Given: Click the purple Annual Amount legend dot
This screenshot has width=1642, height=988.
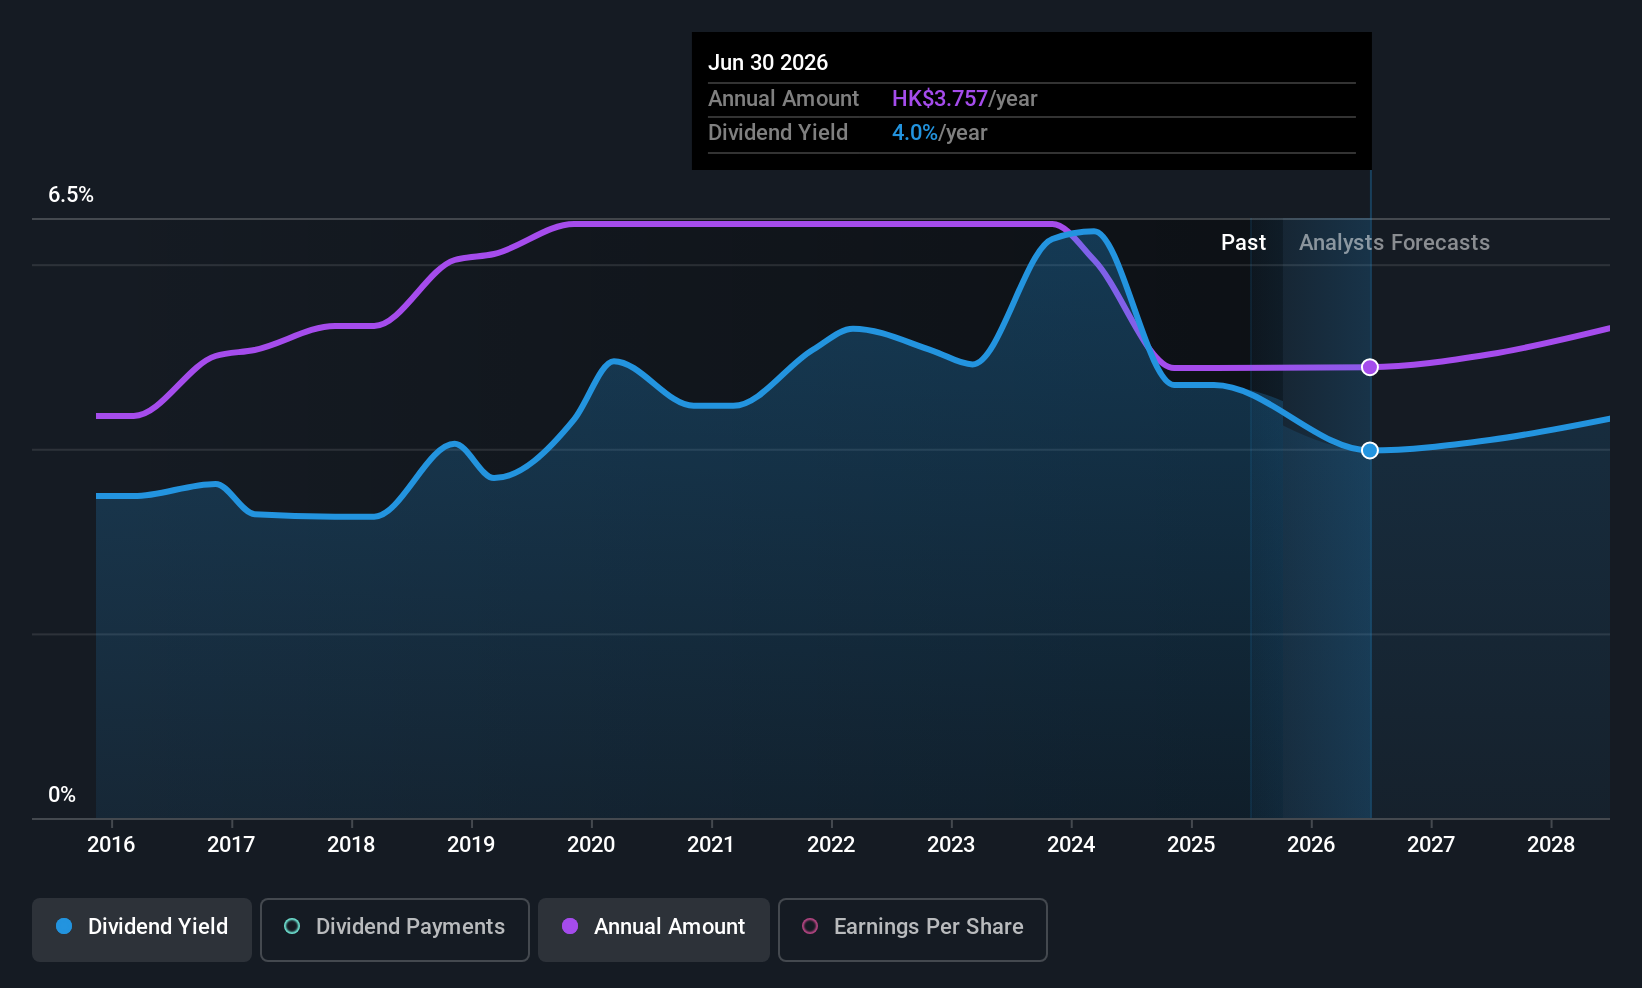Looking at the screenshot, I should (x=570, y=927).
